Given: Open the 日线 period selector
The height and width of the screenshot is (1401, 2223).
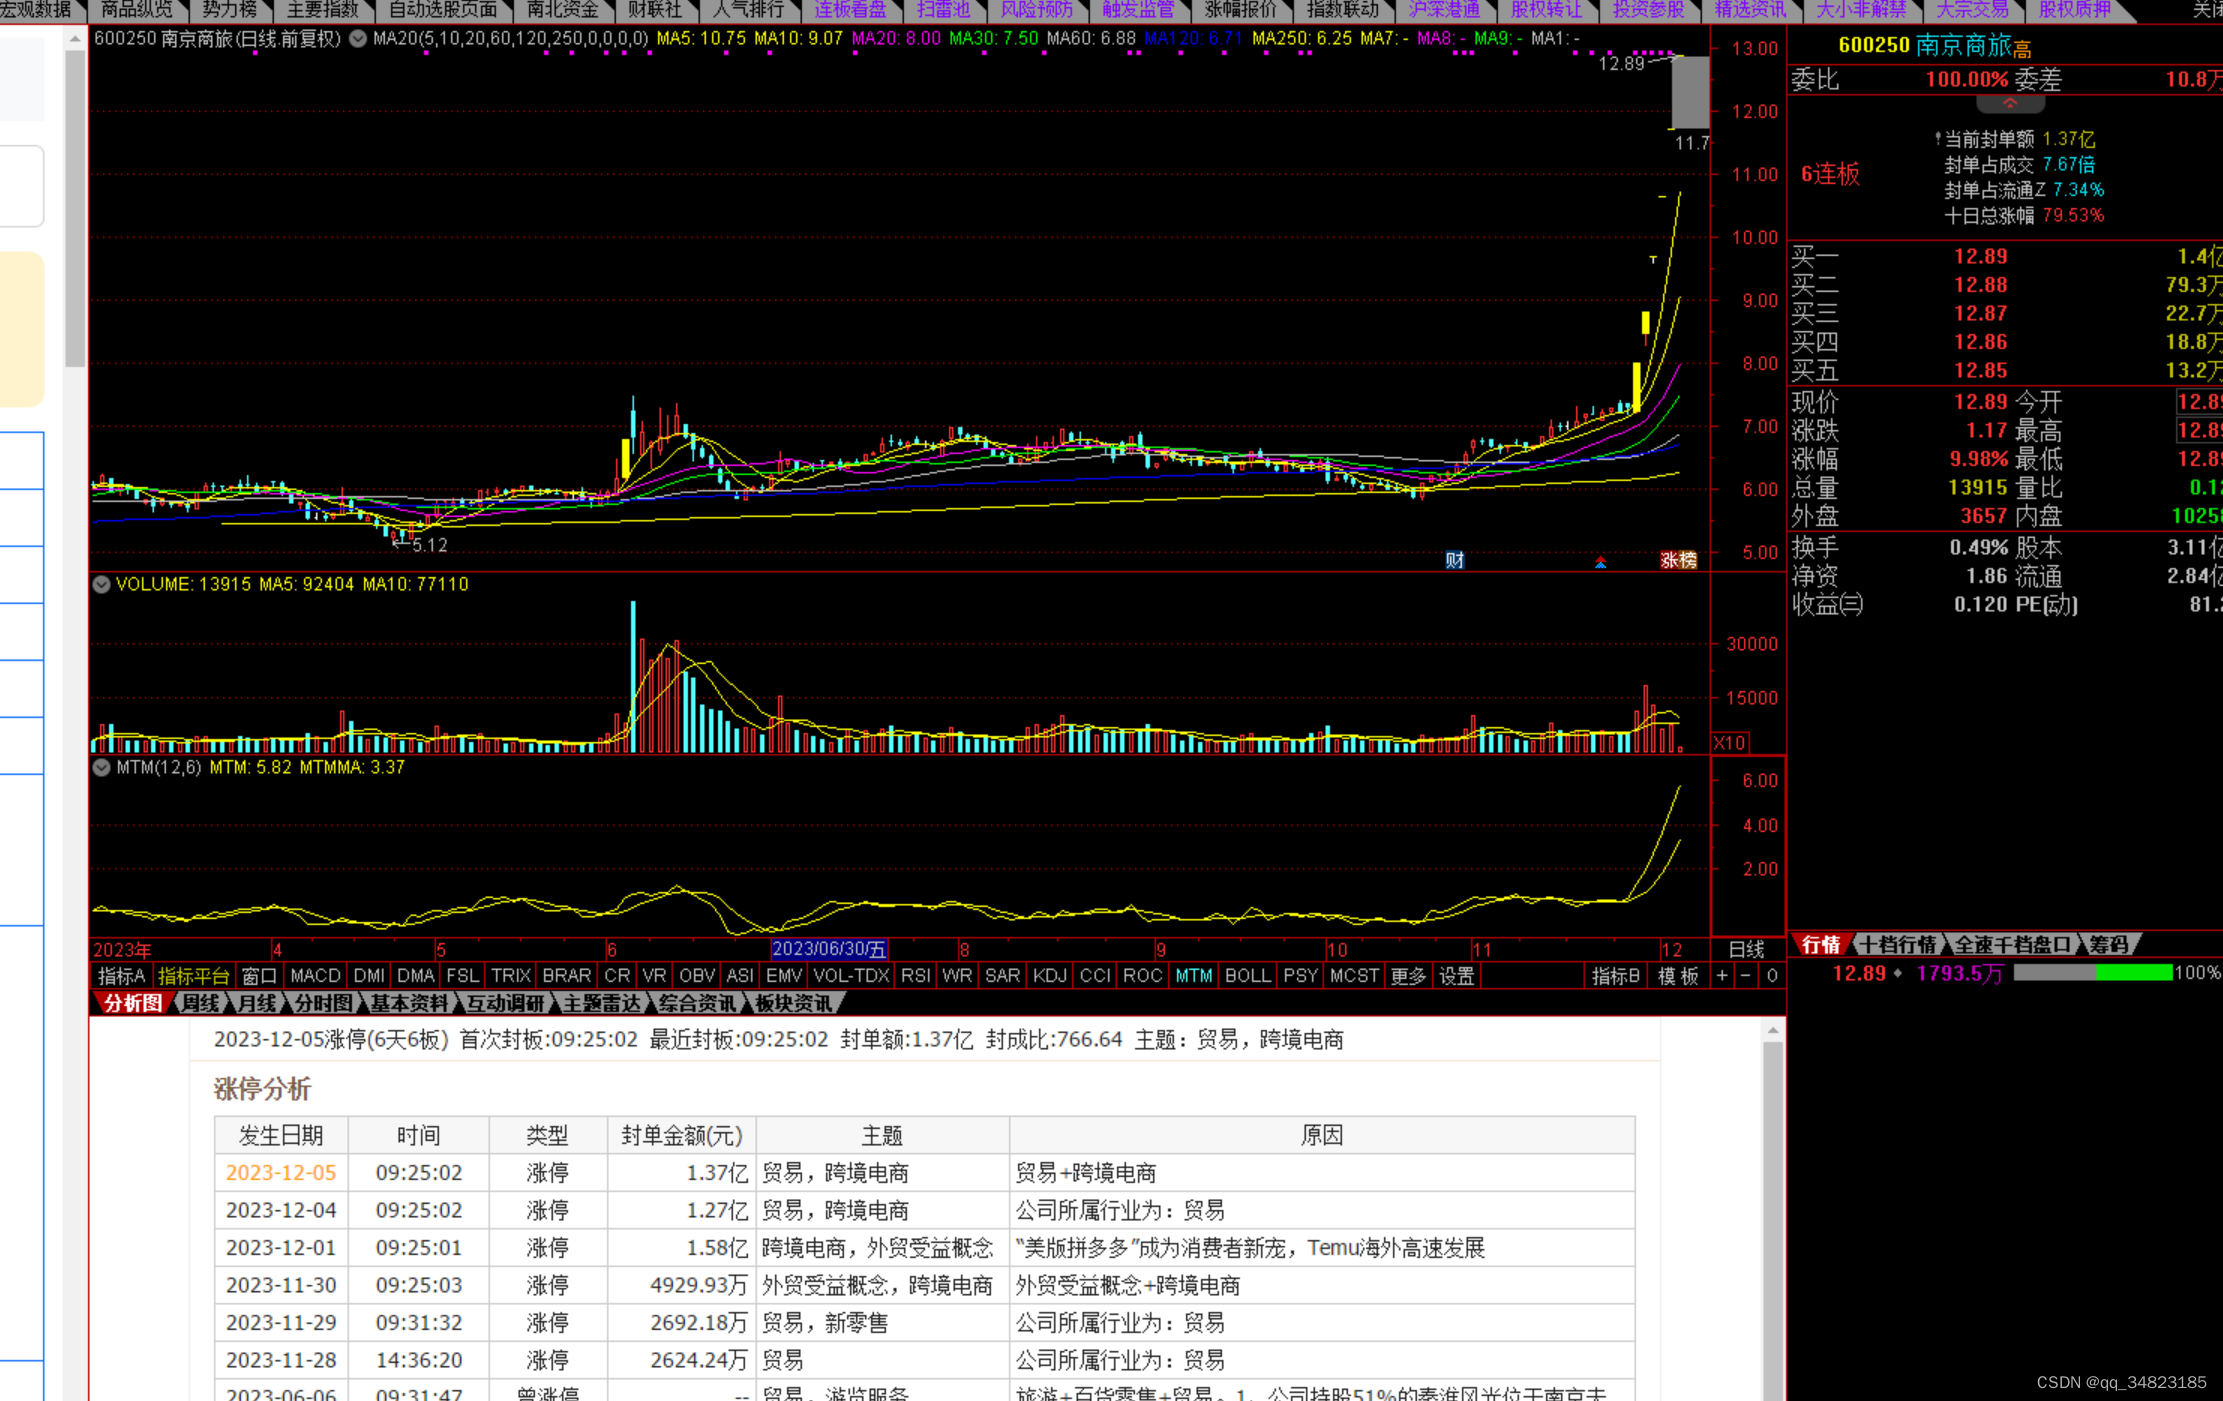Looking at the screenshot, I should 1746,949.
